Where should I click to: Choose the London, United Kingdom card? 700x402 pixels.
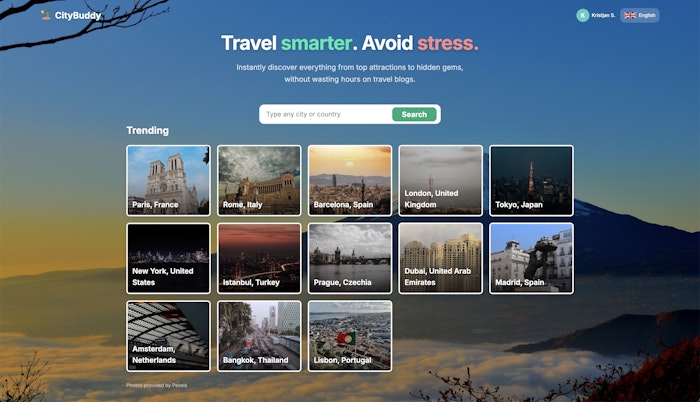point(441,180)
